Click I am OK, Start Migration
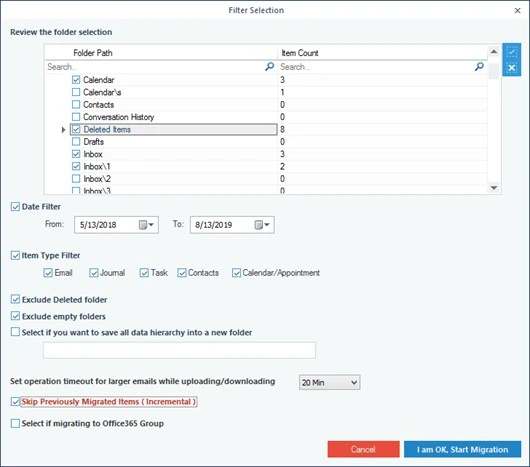The height and width of the screenshot is (467, 530). [462, 449]
